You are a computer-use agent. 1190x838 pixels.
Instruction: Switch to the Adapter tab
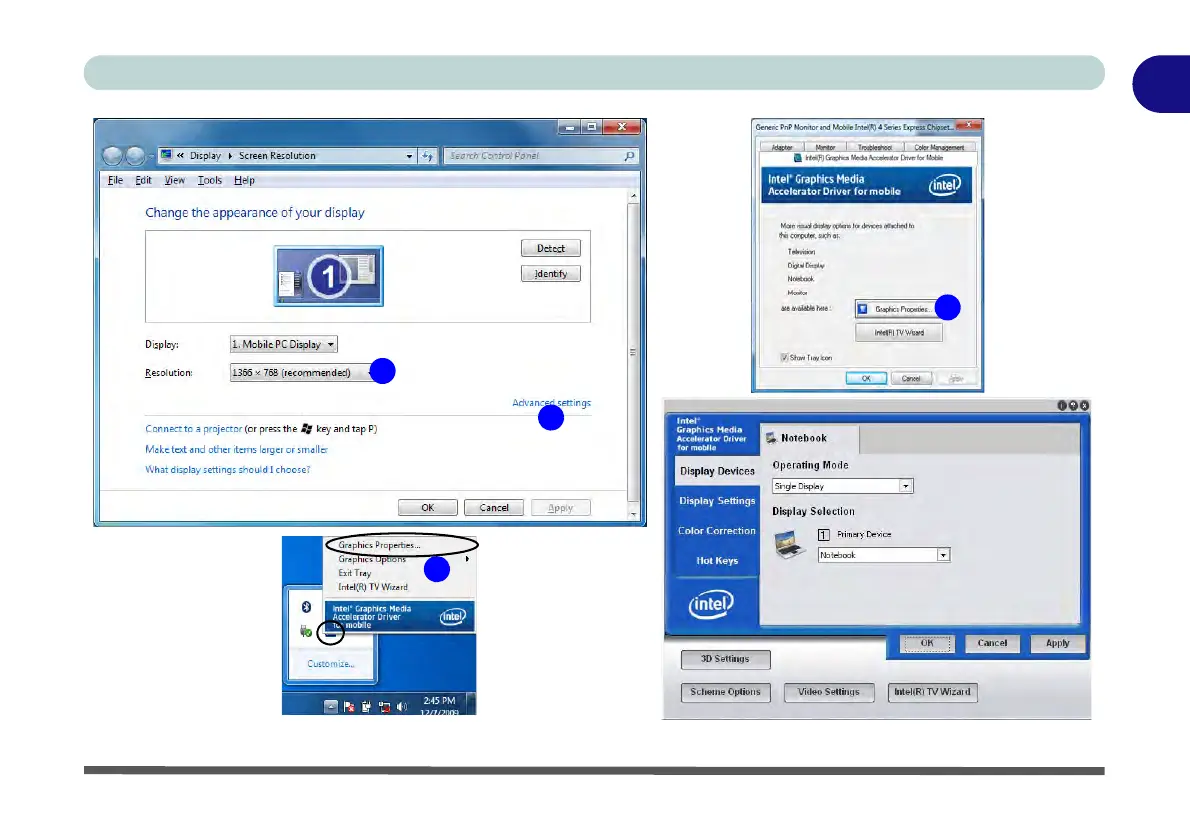[782, 147]
